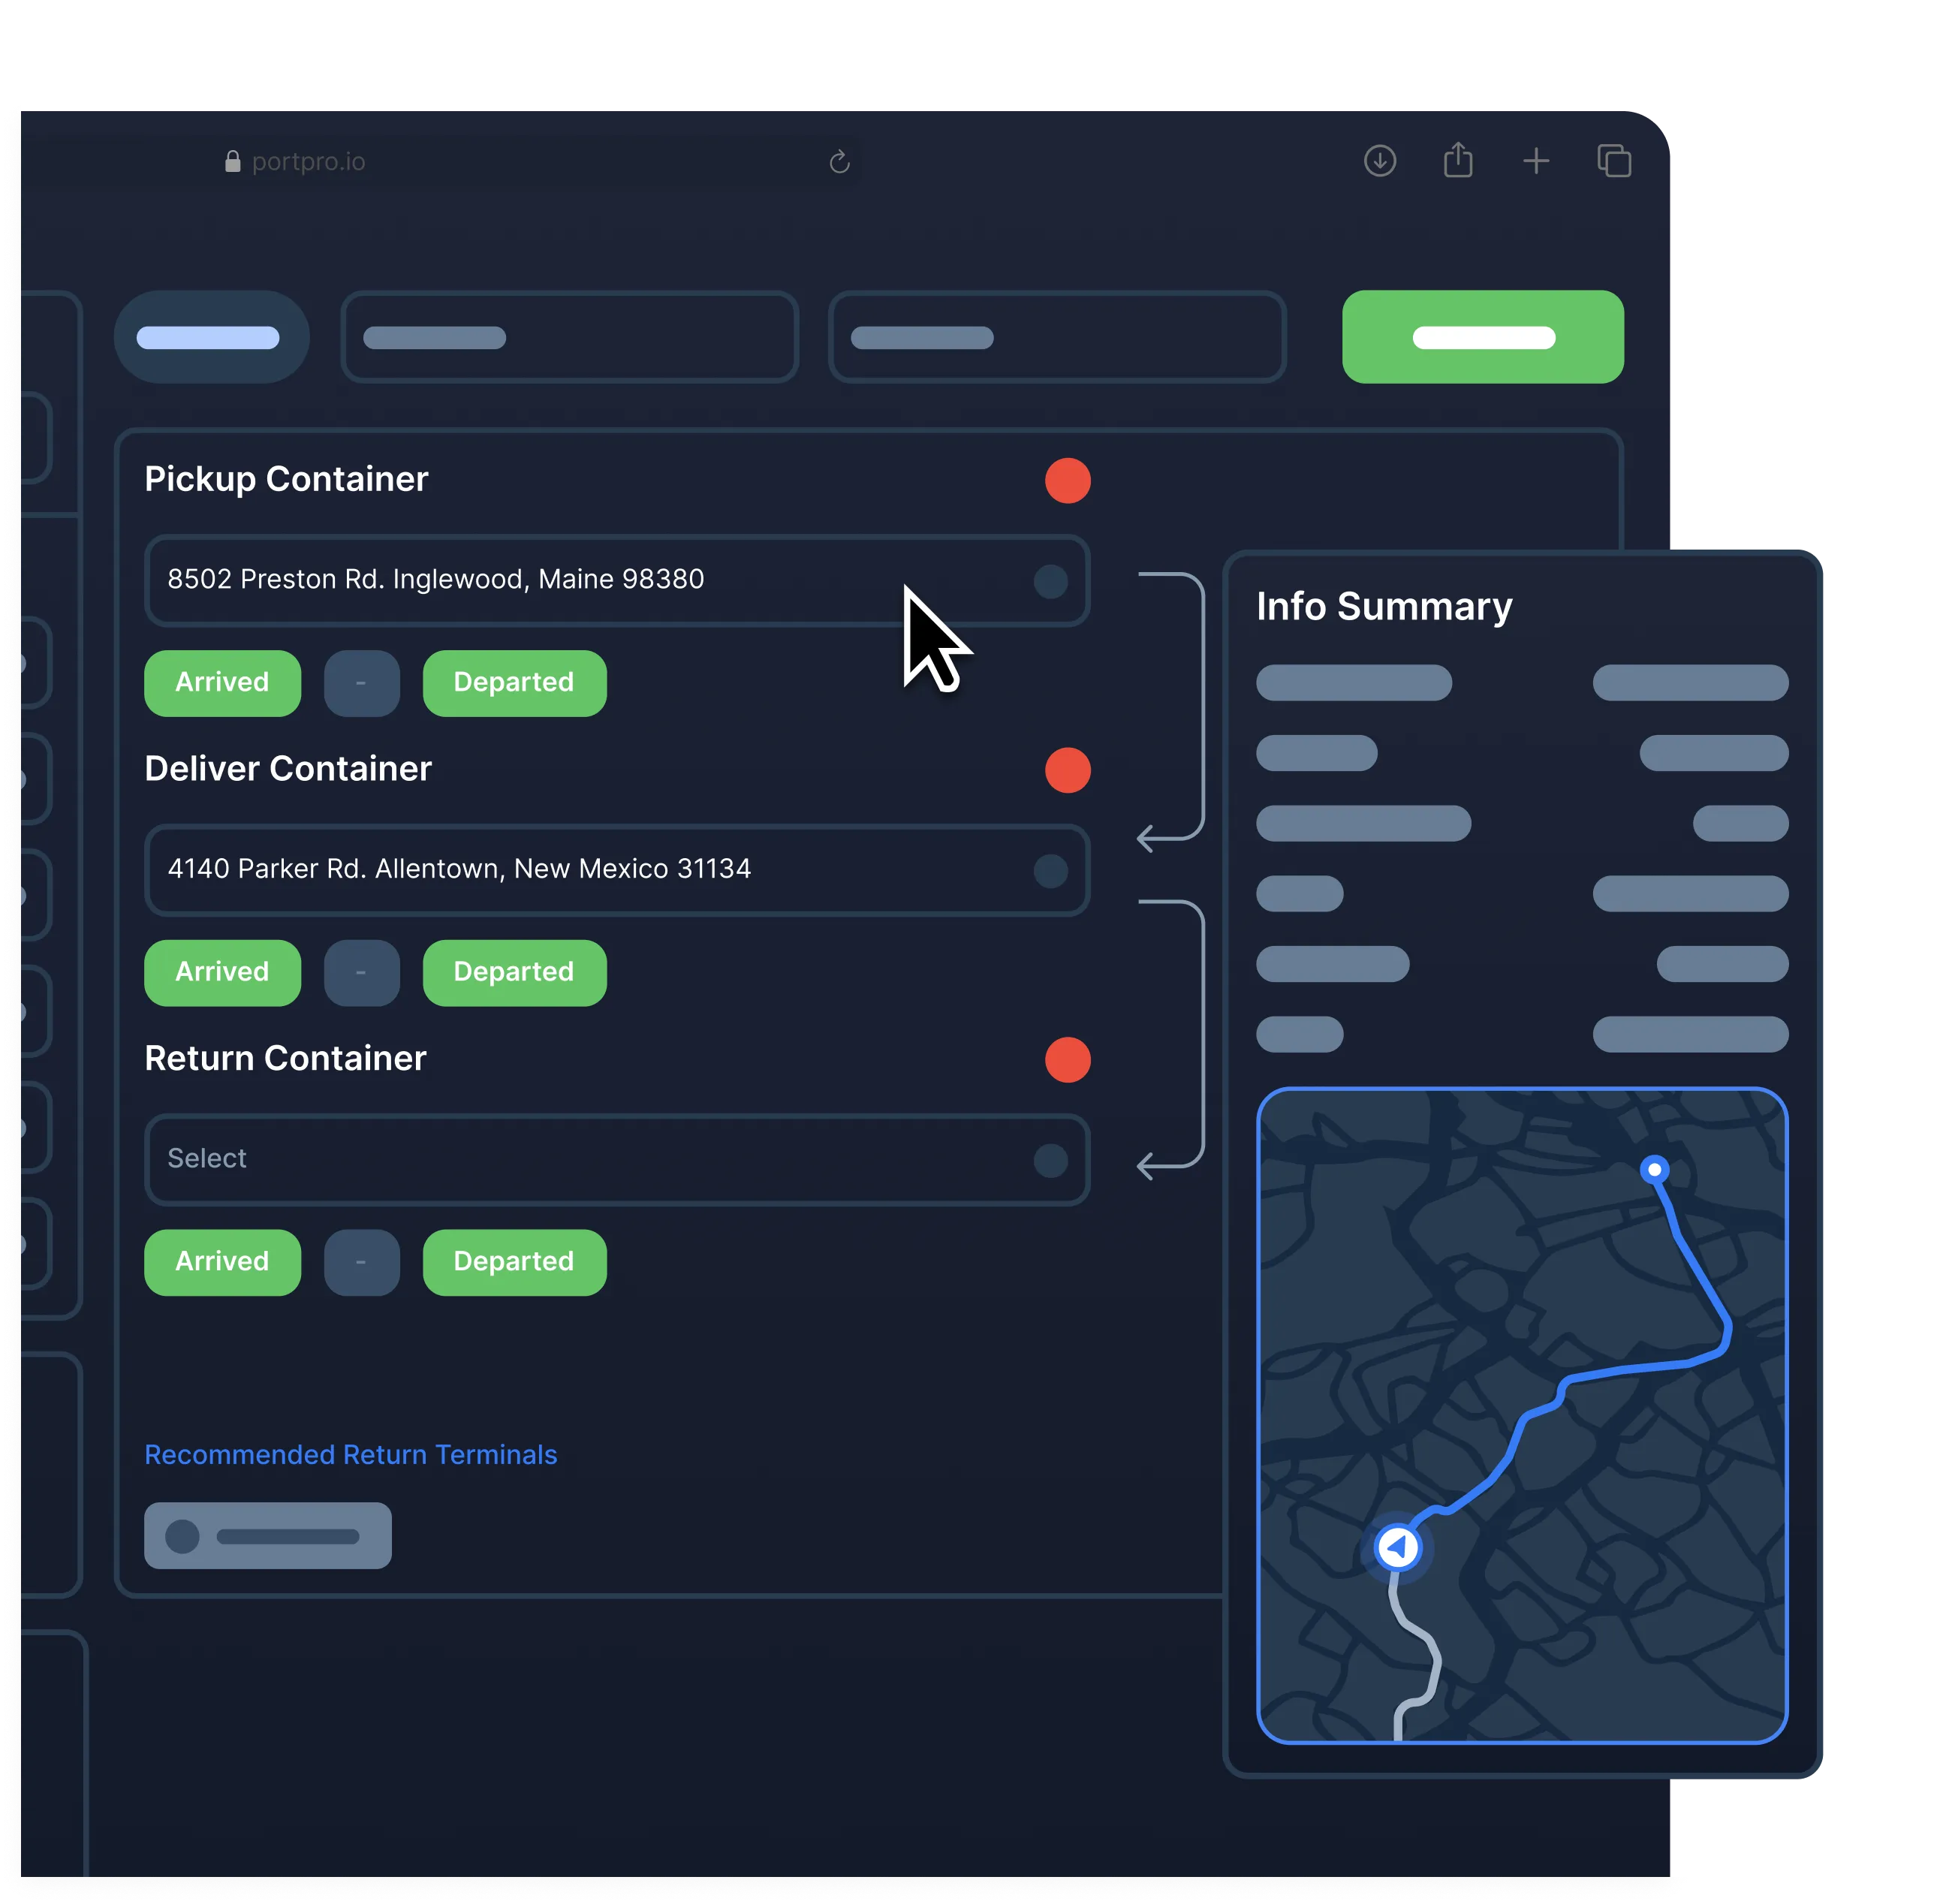
Task: Open a new tab with plus icon
Action: click(x=1536, y=161)
